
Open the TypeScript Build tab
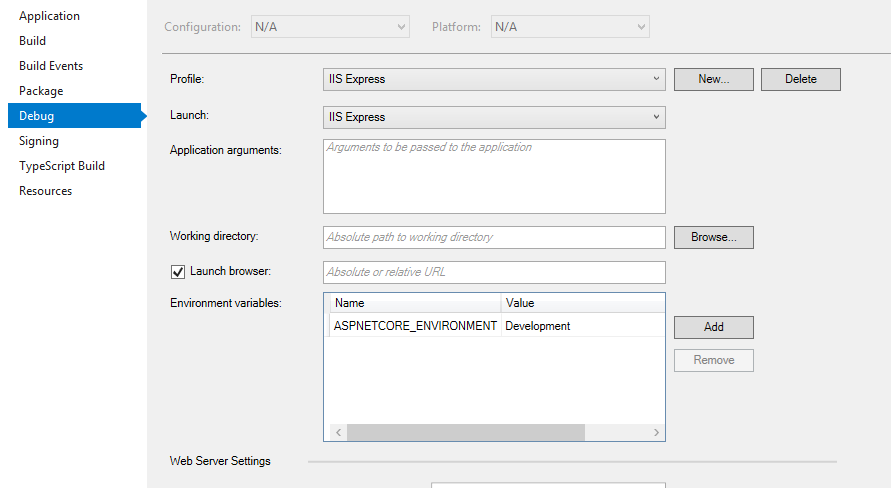coord(62,166)
